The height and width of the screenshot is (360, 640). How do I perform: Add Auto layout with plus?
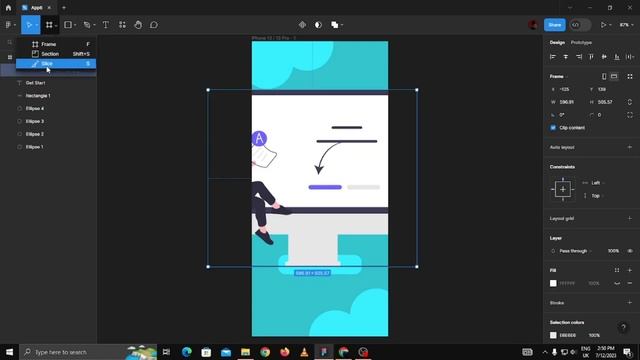(x=630, y=147)
